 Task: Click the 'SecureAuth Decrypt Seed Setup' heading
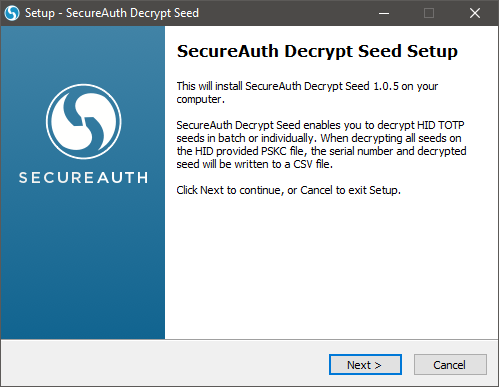pos(317,52)
